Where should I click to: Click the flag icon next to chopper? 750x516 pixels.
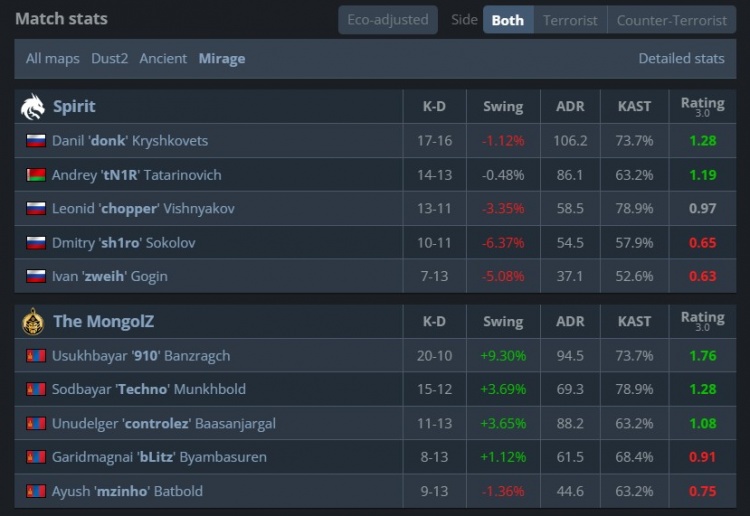point(36,209)
